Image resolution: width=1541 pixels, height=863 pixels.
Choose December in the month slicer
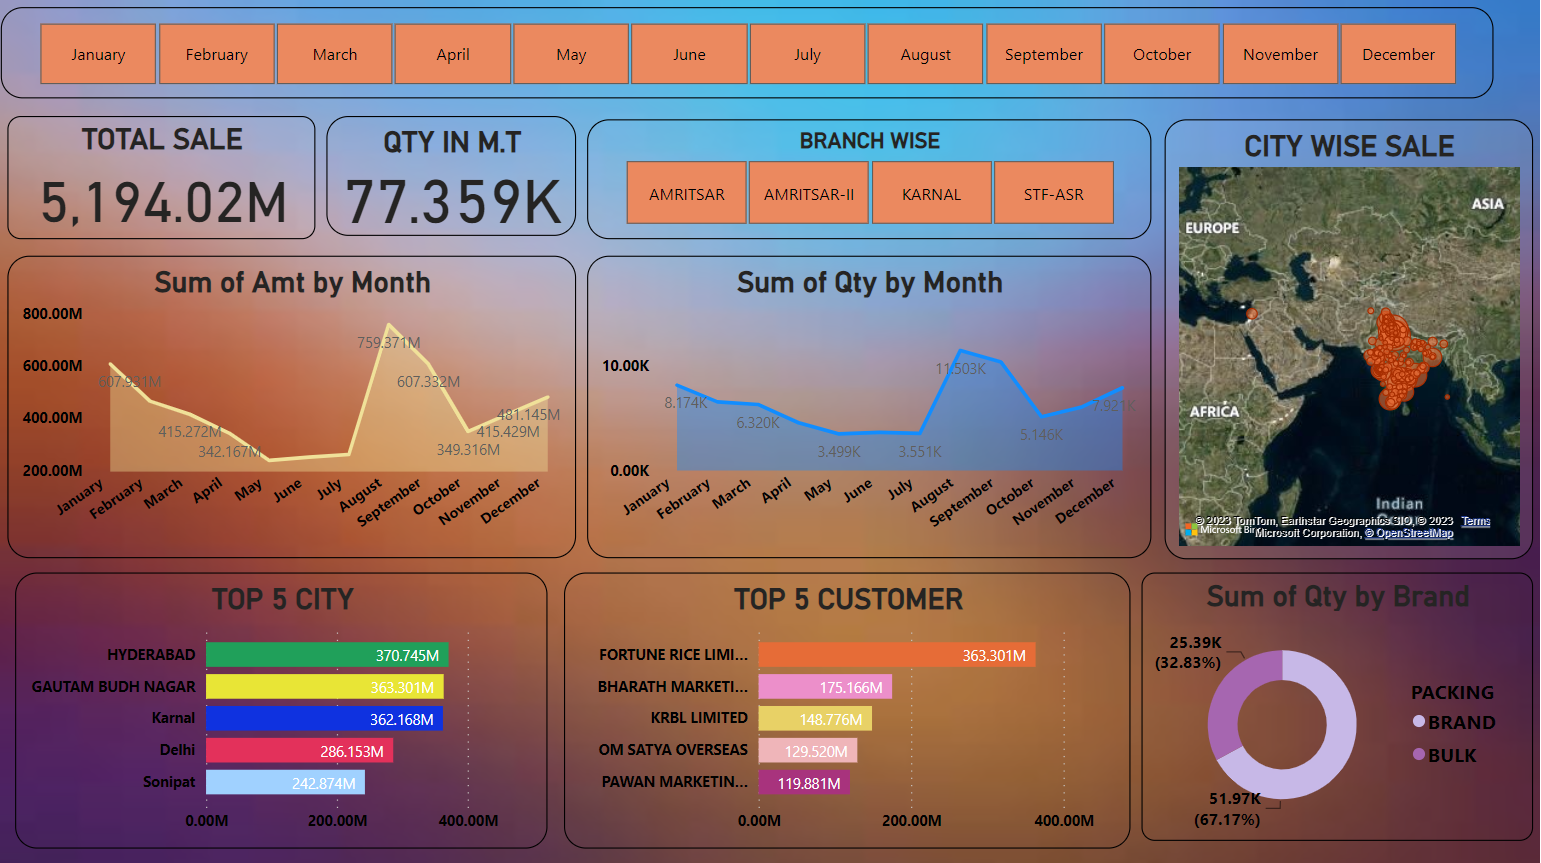tap(1397, 54)
